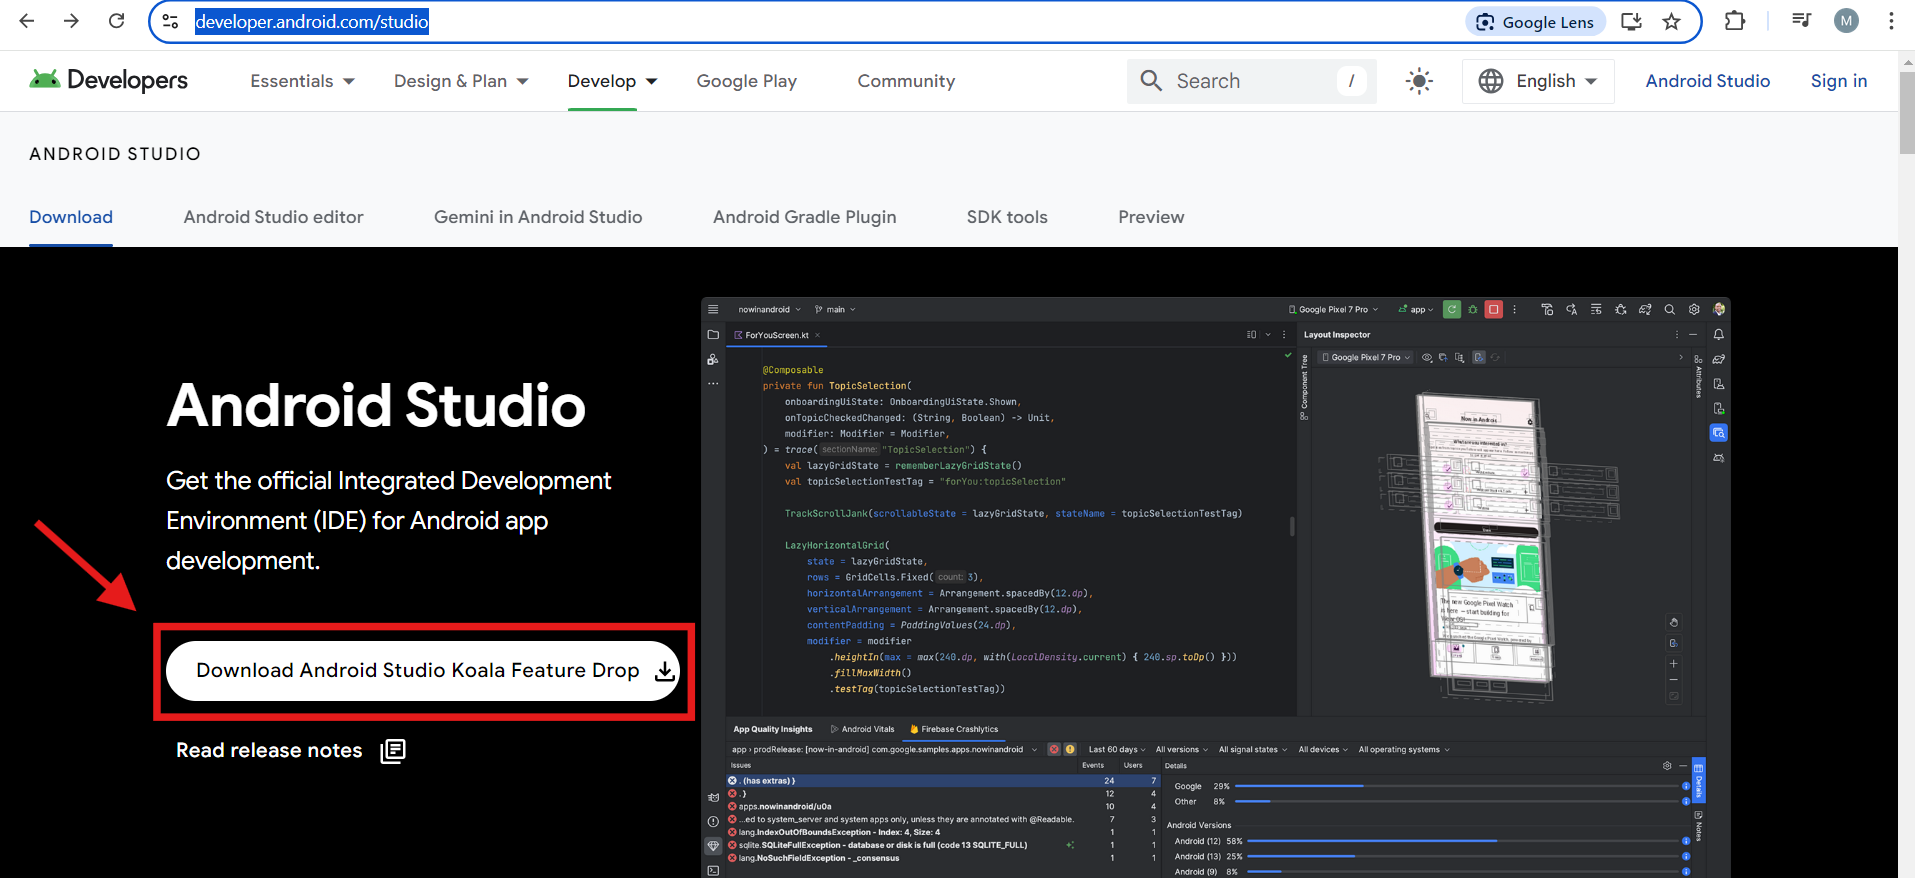Expand the Design & Plan menu
1915x878 pixels.
461,81
